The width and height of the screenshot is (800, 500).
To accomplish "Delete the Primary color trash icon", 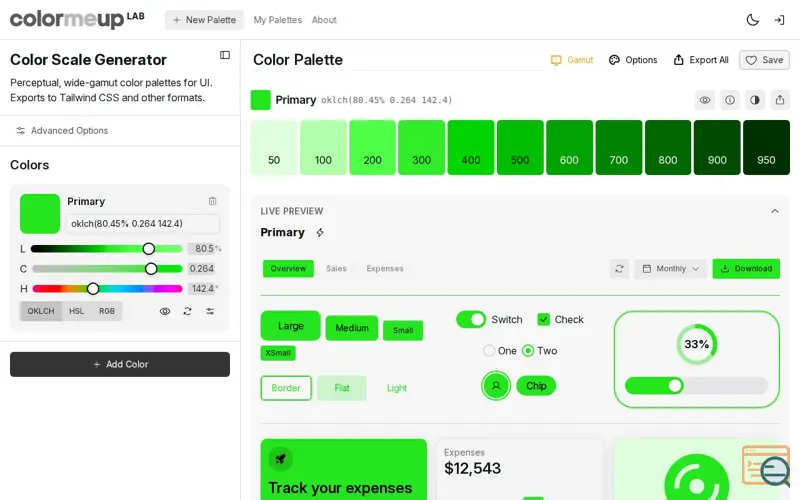I will (212, 201).
